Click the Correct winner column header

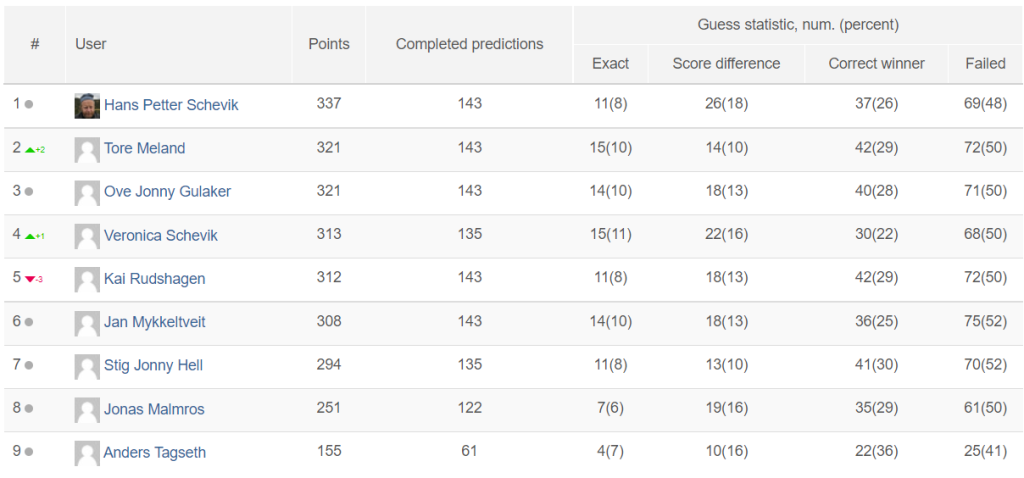(876, 63)
